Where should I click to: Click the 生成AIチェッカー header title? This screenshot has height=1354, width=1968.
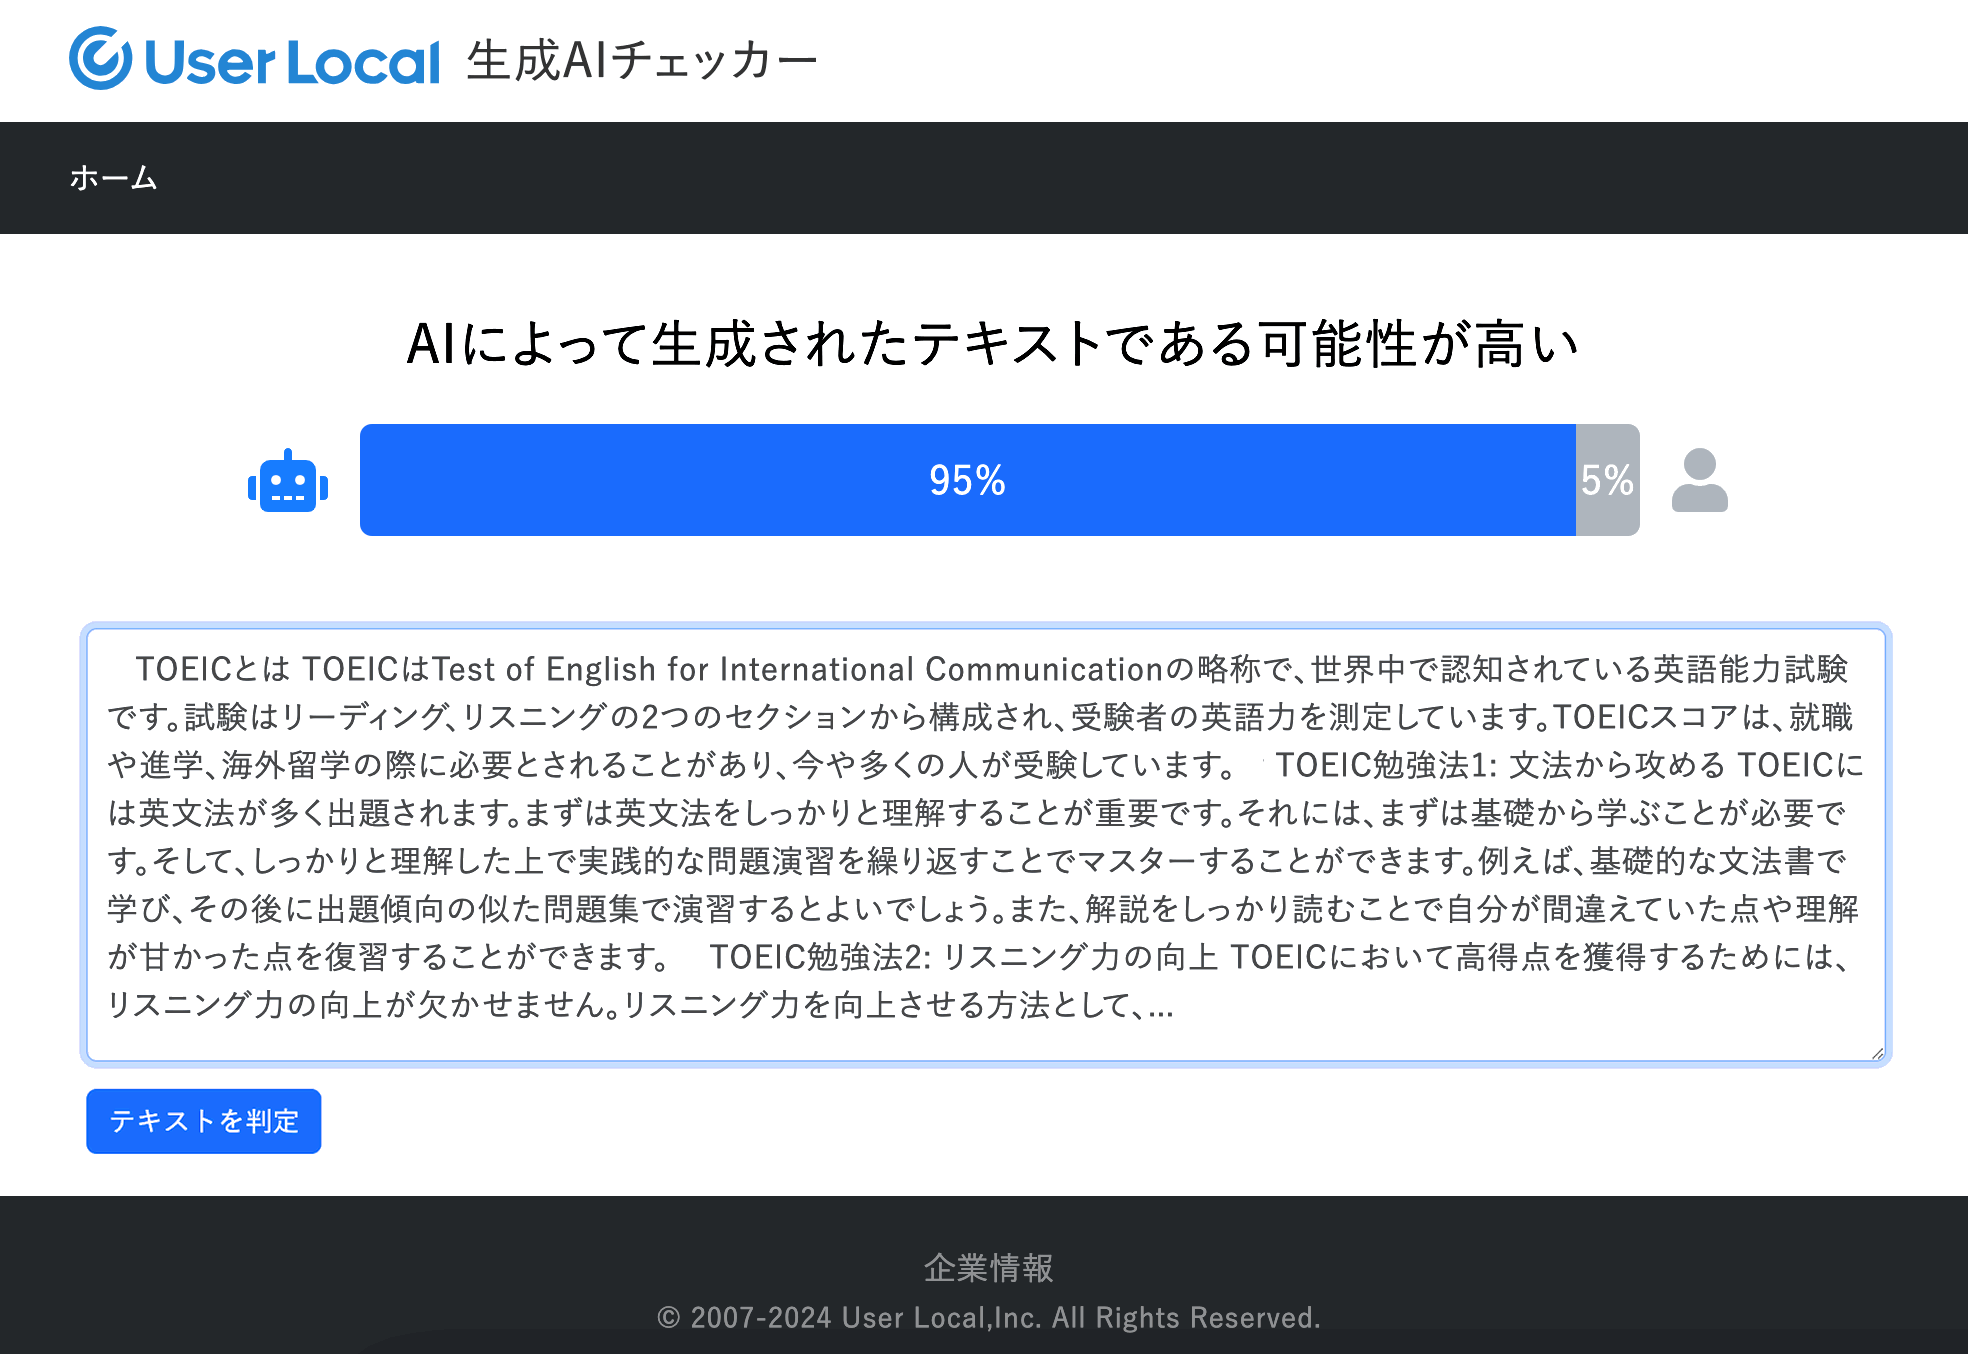point(641,60)
